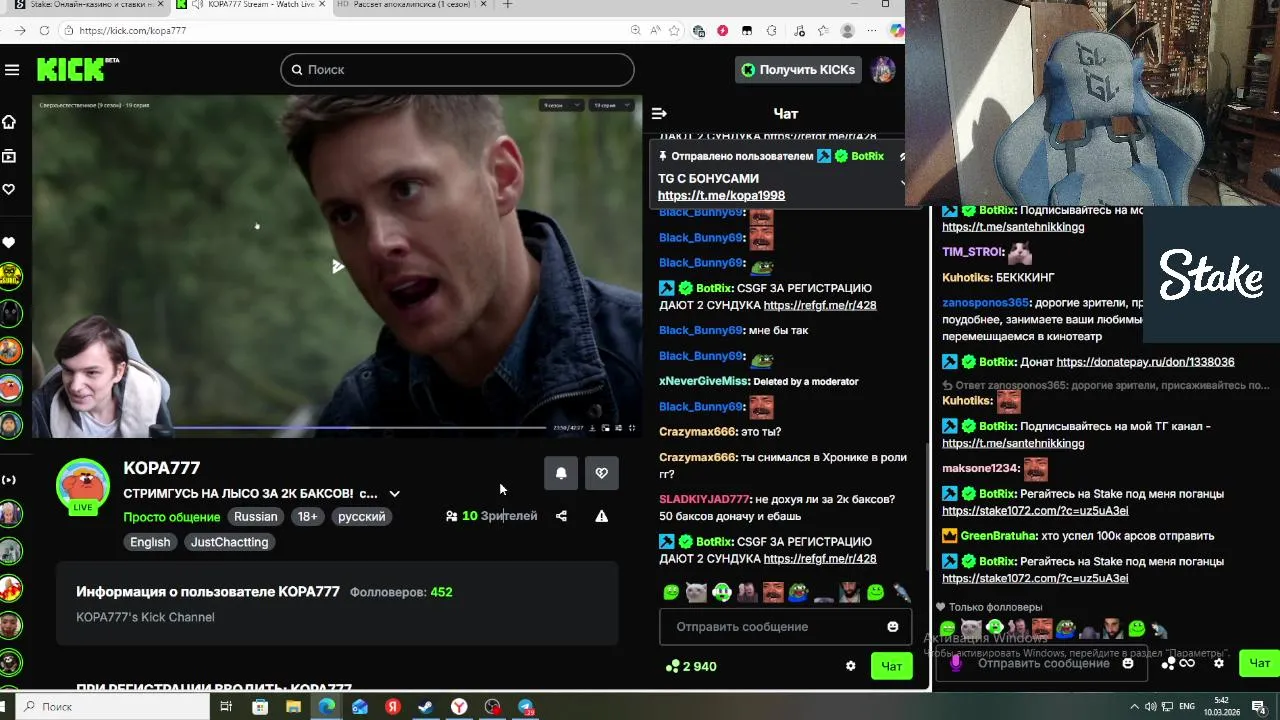
Task: Toggle the notification bell for KOPA777
Action: coord(561,474)
